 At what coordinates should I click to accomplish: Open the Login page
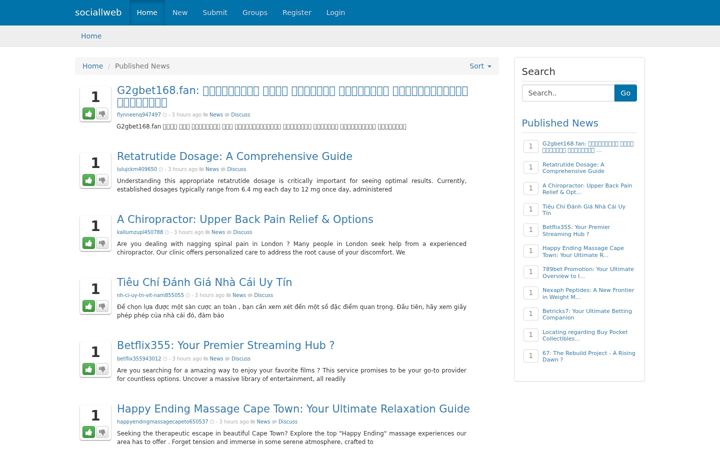click(336, 12)
